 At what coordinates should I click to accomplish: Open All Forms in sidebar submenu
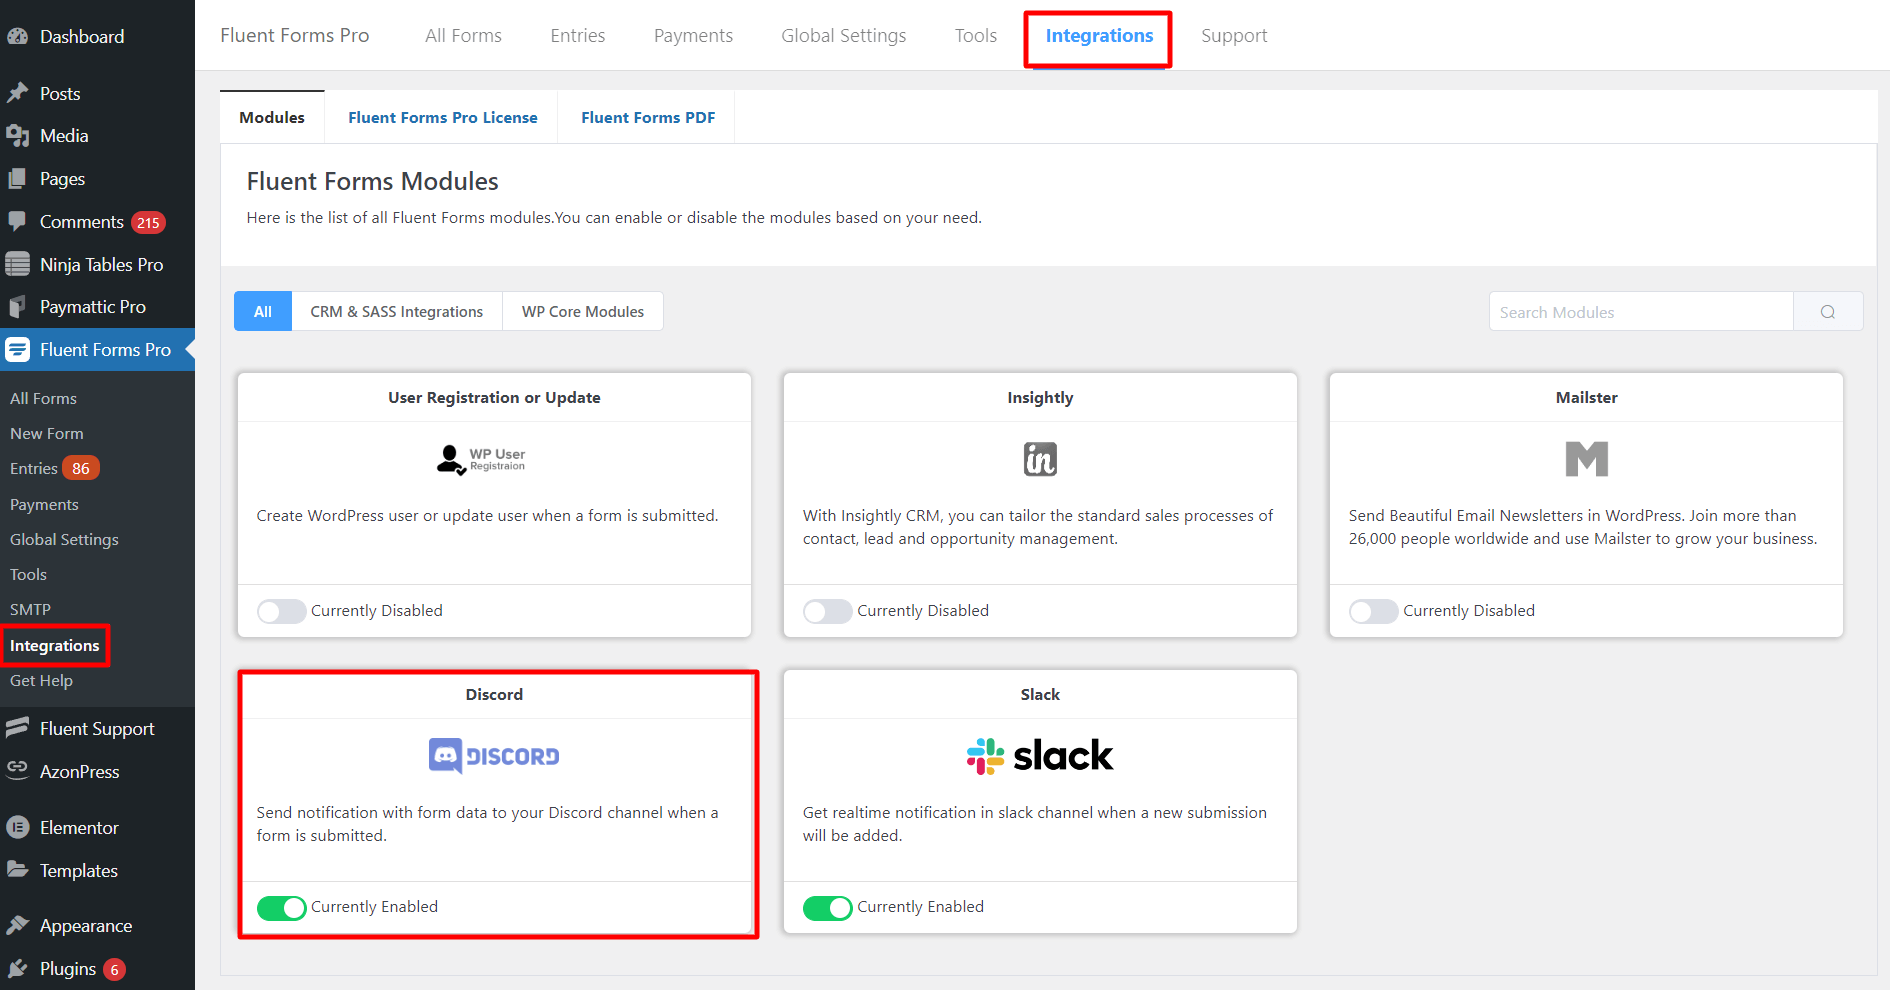(43, 398)
